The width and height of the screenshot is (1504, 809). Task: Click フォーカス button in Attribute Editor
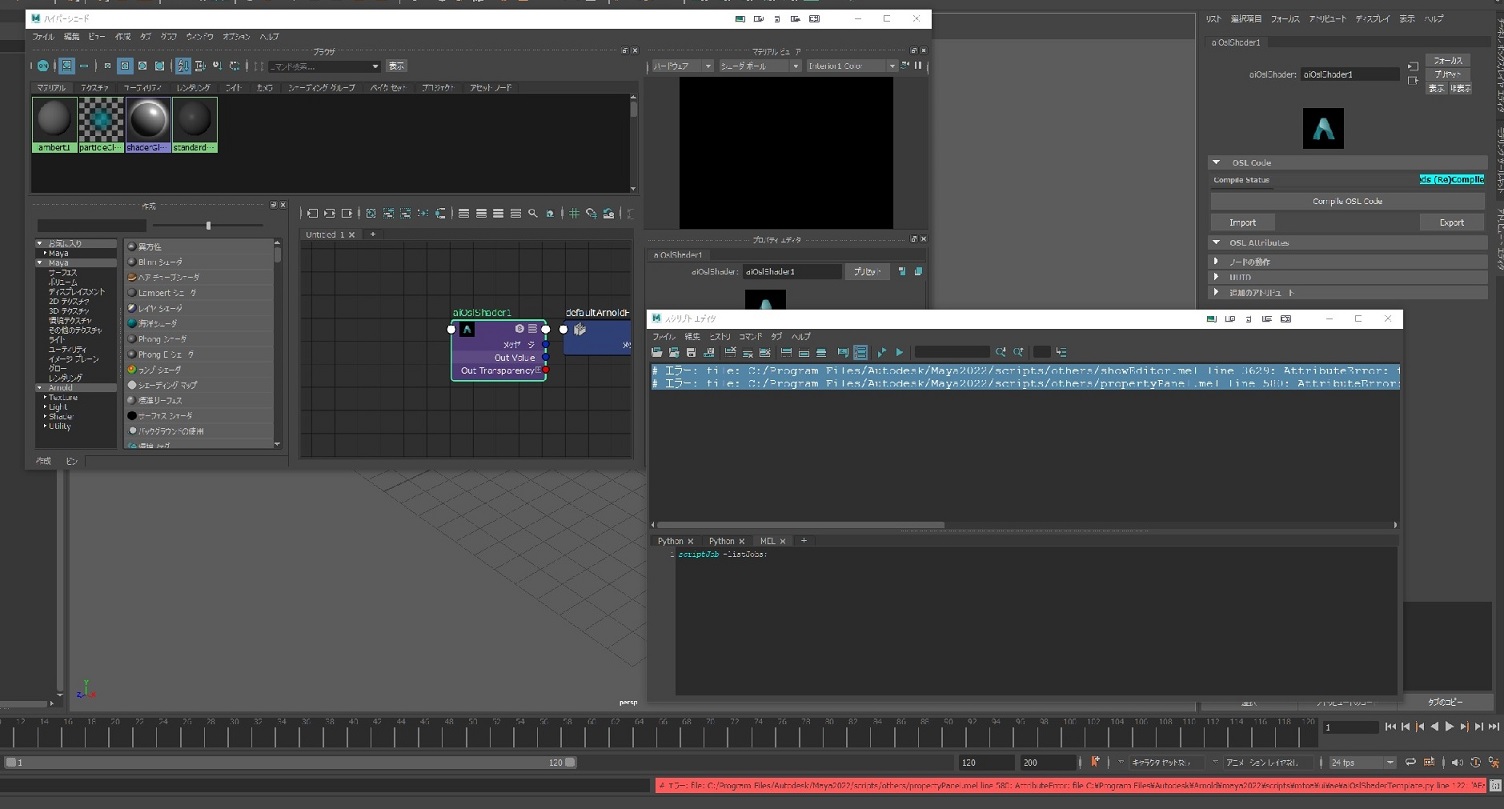coord(1448,61)
